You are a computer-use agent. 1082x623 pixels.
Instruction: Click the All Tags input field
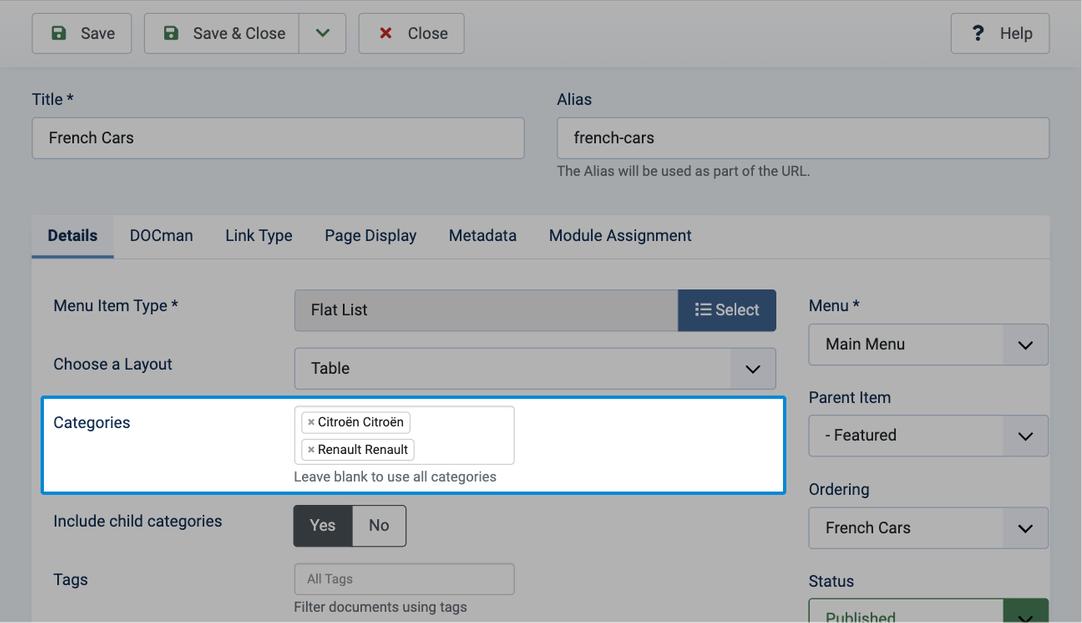(404, 580)
